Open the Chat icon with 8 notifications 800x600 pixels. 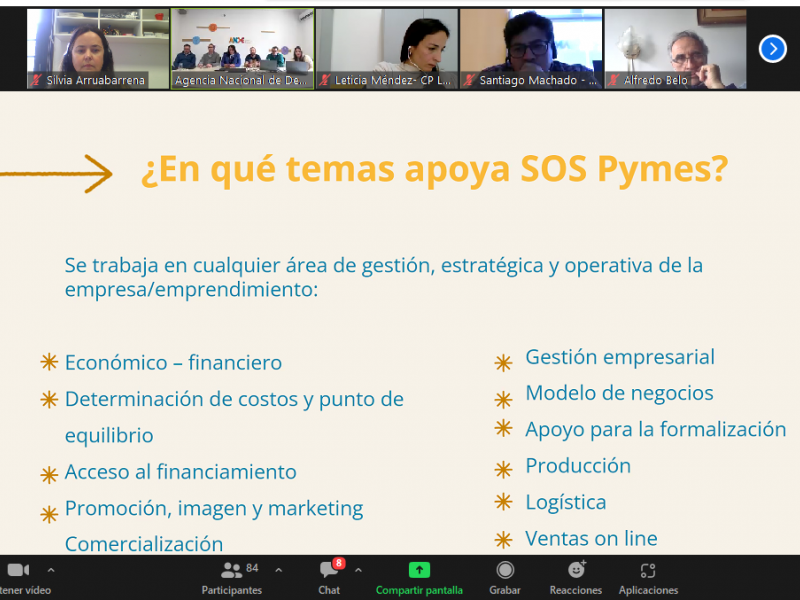(329, 570)
